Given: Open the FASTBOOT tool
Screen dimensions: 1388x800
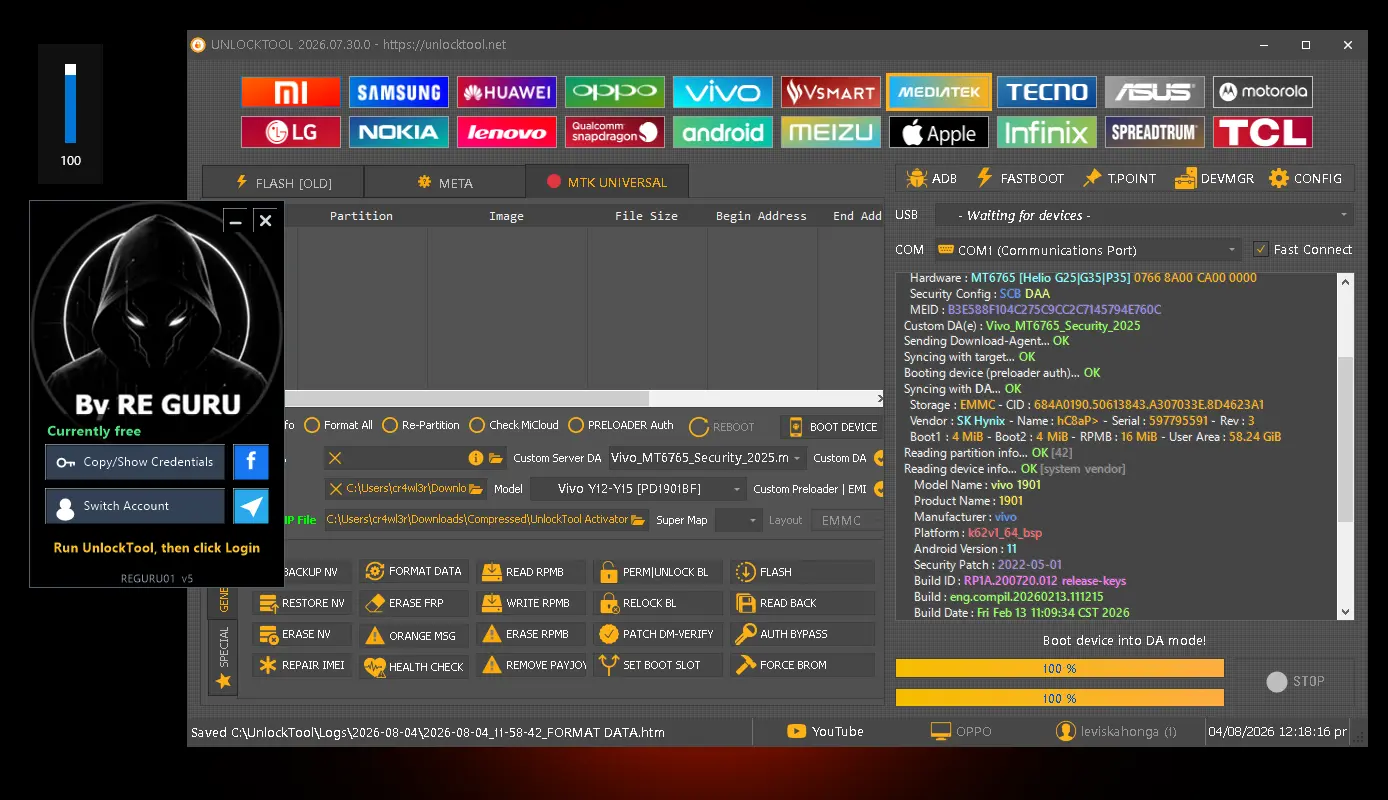Looking at the screenshot, I should [x=1019, y=178].
